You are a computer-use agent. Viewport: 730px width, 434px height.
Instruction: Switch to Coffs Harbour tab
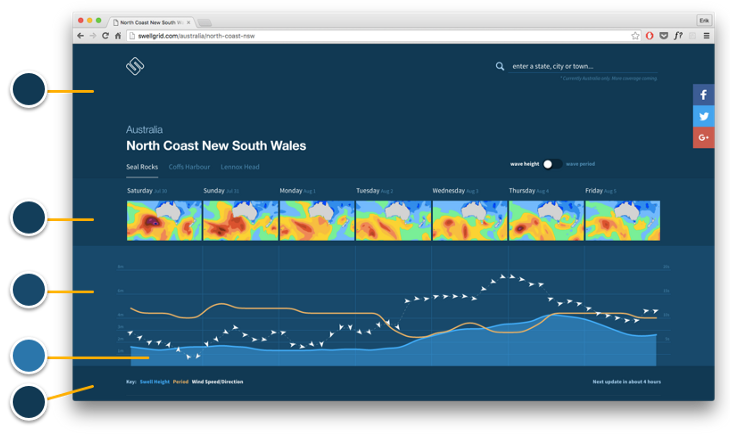[190, 166]
